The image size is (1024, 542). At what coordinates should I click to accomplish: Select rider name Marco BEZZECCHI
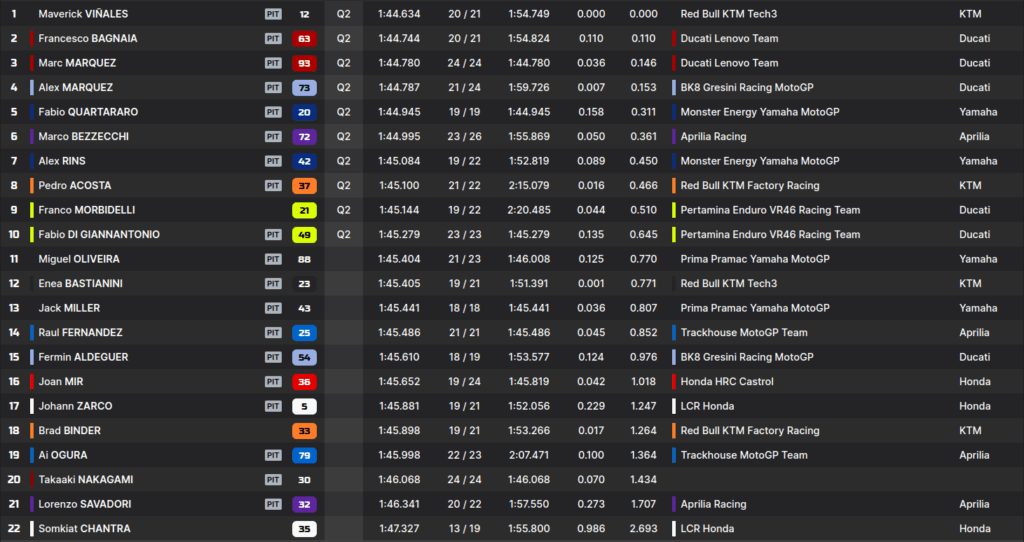point(83,136)
